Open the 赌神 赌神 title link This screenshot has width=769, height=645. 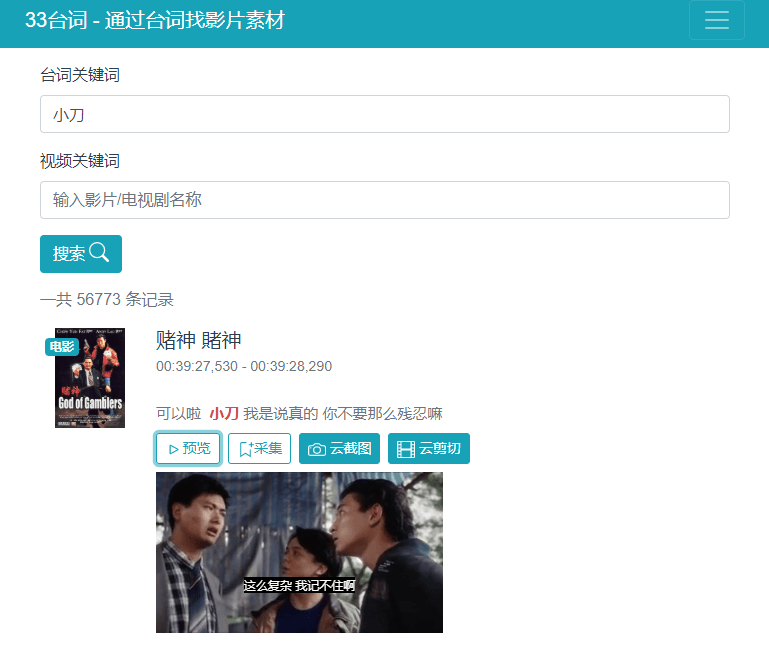click(199, 340)
